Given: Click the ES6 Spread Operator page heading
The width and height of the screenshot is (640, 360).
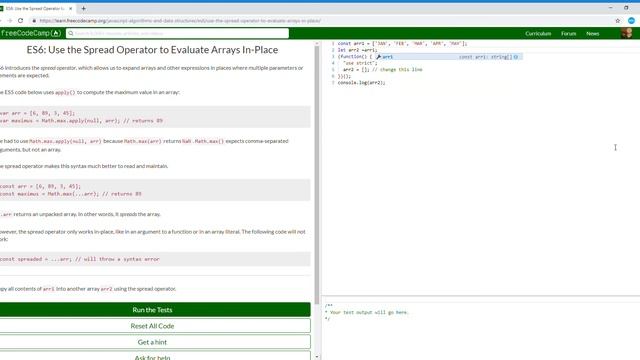Looking at the screenshot, I should (152, 49).
